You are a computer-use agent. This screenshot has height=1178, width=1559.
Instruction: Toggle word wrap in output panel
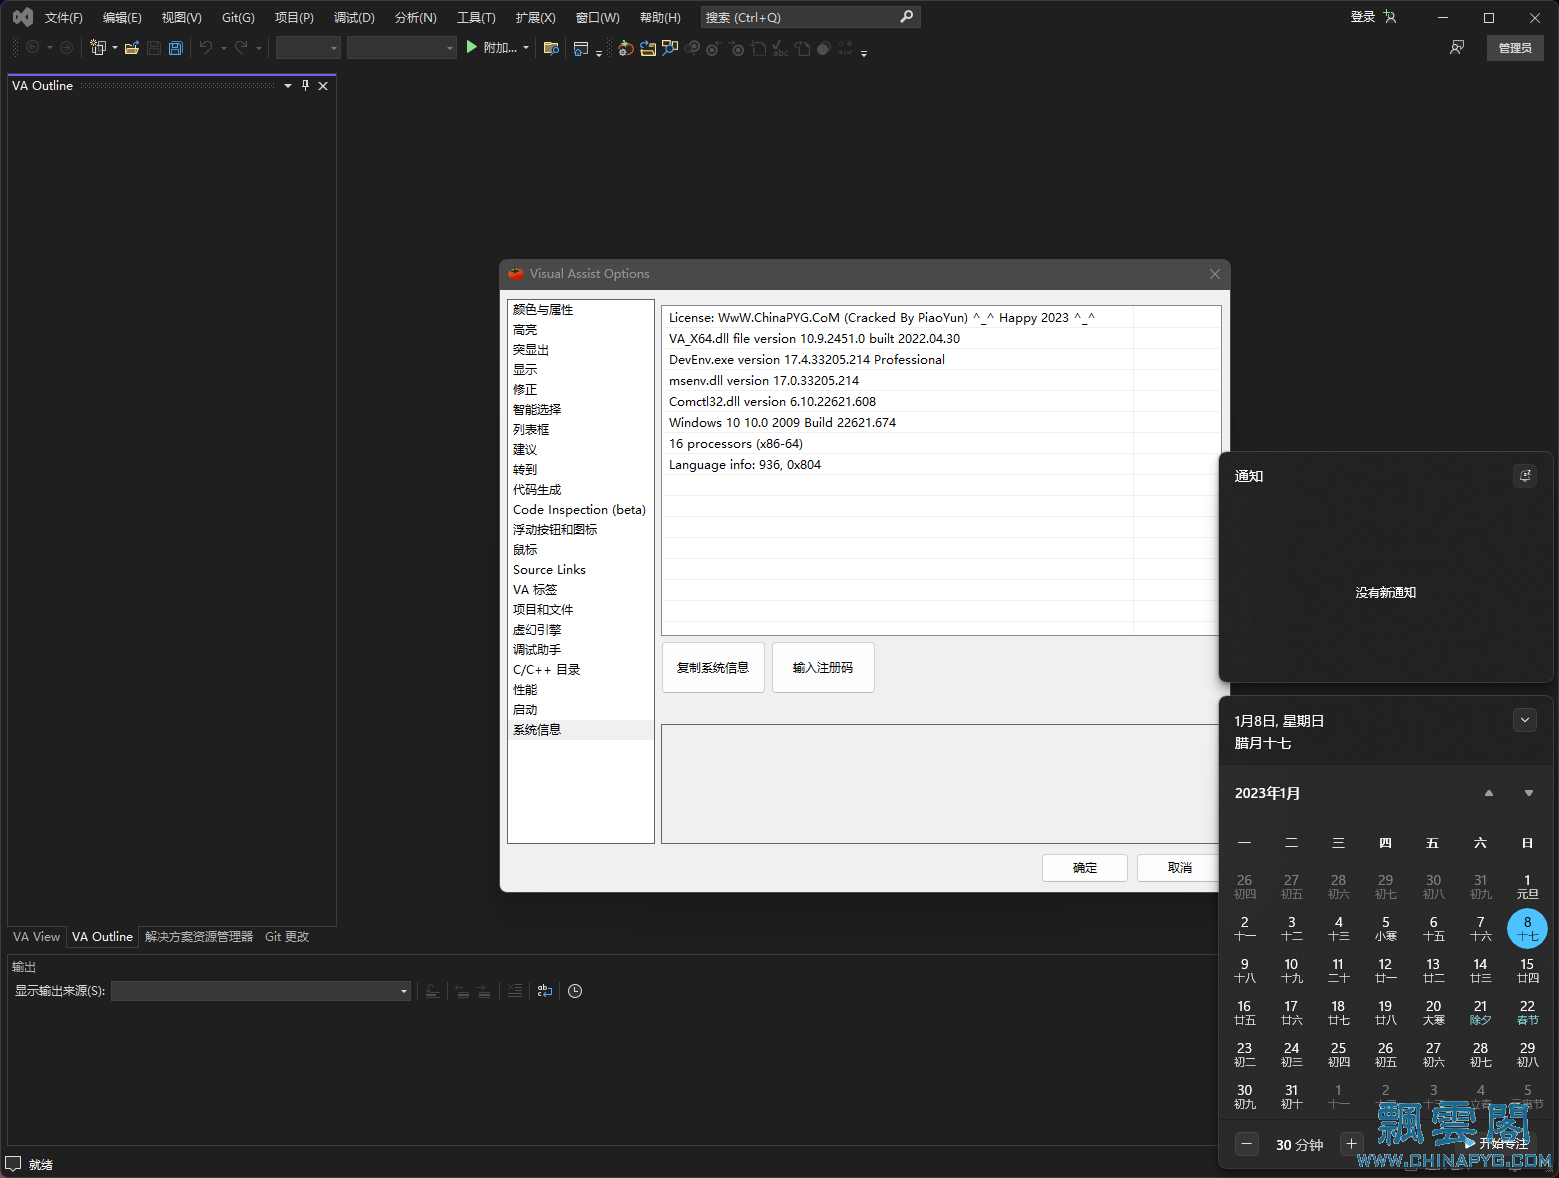click(x=545, y=991)
